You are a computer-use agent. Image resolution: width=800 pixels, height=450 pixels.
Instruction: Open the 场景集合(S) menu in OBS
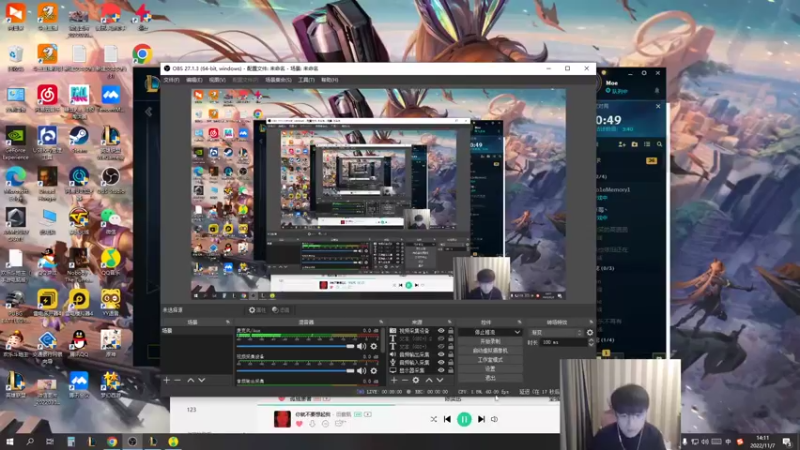pyautogui.click(x=278, y=80)
